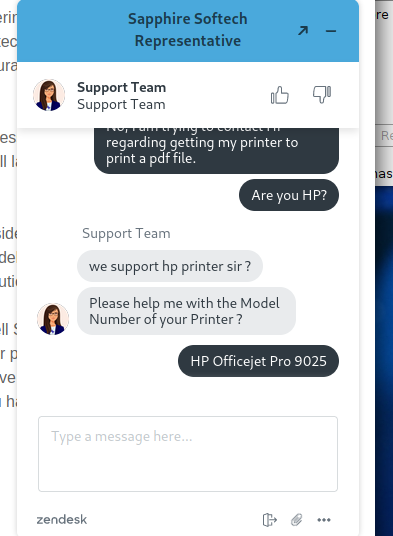The width and height of the screenshot is (393, 536).
Task: Minimize the Sapphire Softech chat widget
Action: tap(331, 31)
